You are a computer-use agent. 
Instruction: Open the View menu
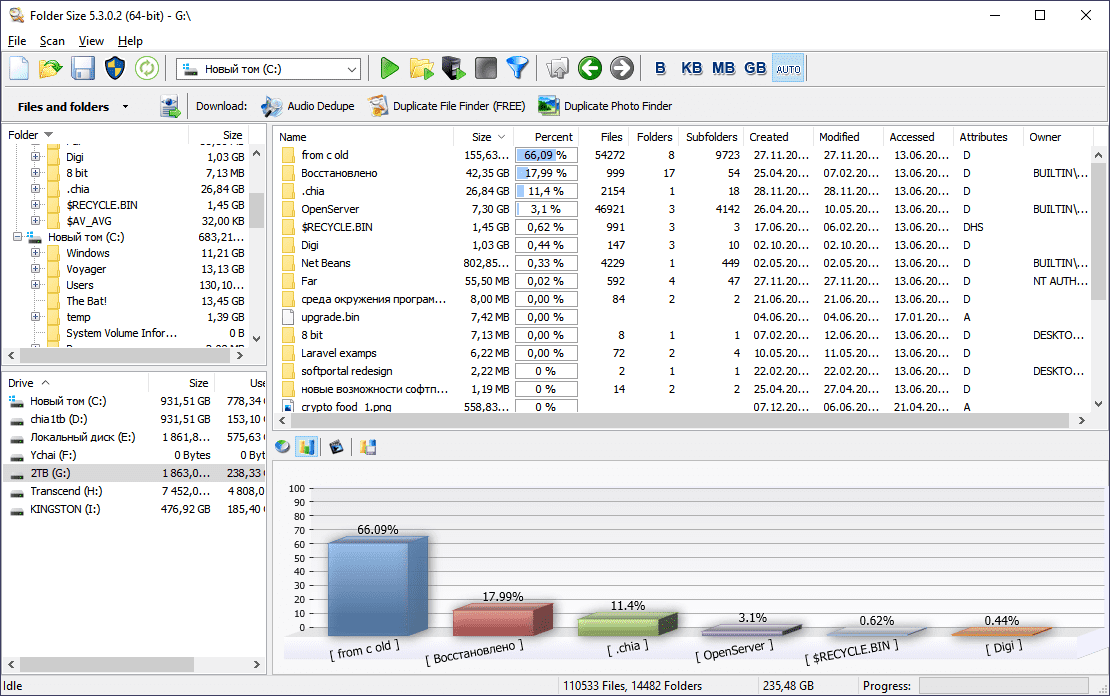(x=91, y=41)
